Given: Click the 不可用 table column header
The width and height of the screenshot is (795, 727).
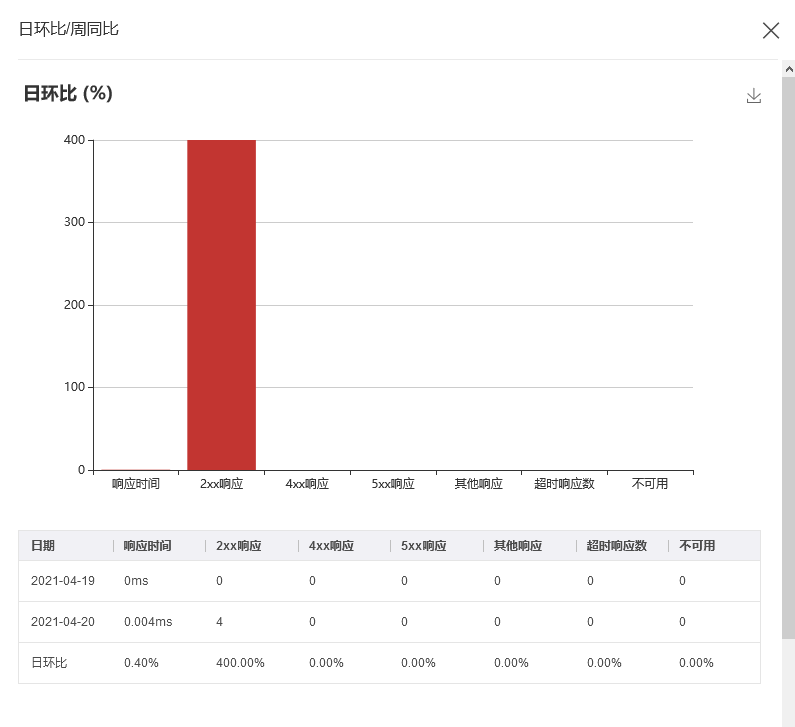Looking at the screenshot, I should tap(697, 546).
